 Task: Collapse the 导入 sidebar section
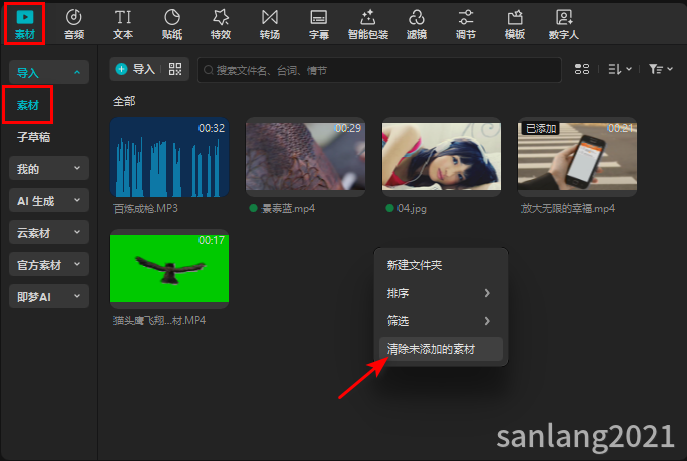pyautogui.click(x=49, y=72)
